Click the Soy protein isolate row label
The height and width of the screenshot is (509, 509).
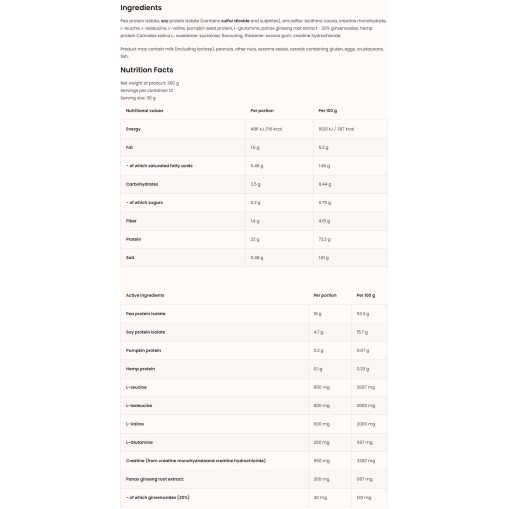[145, 332]
